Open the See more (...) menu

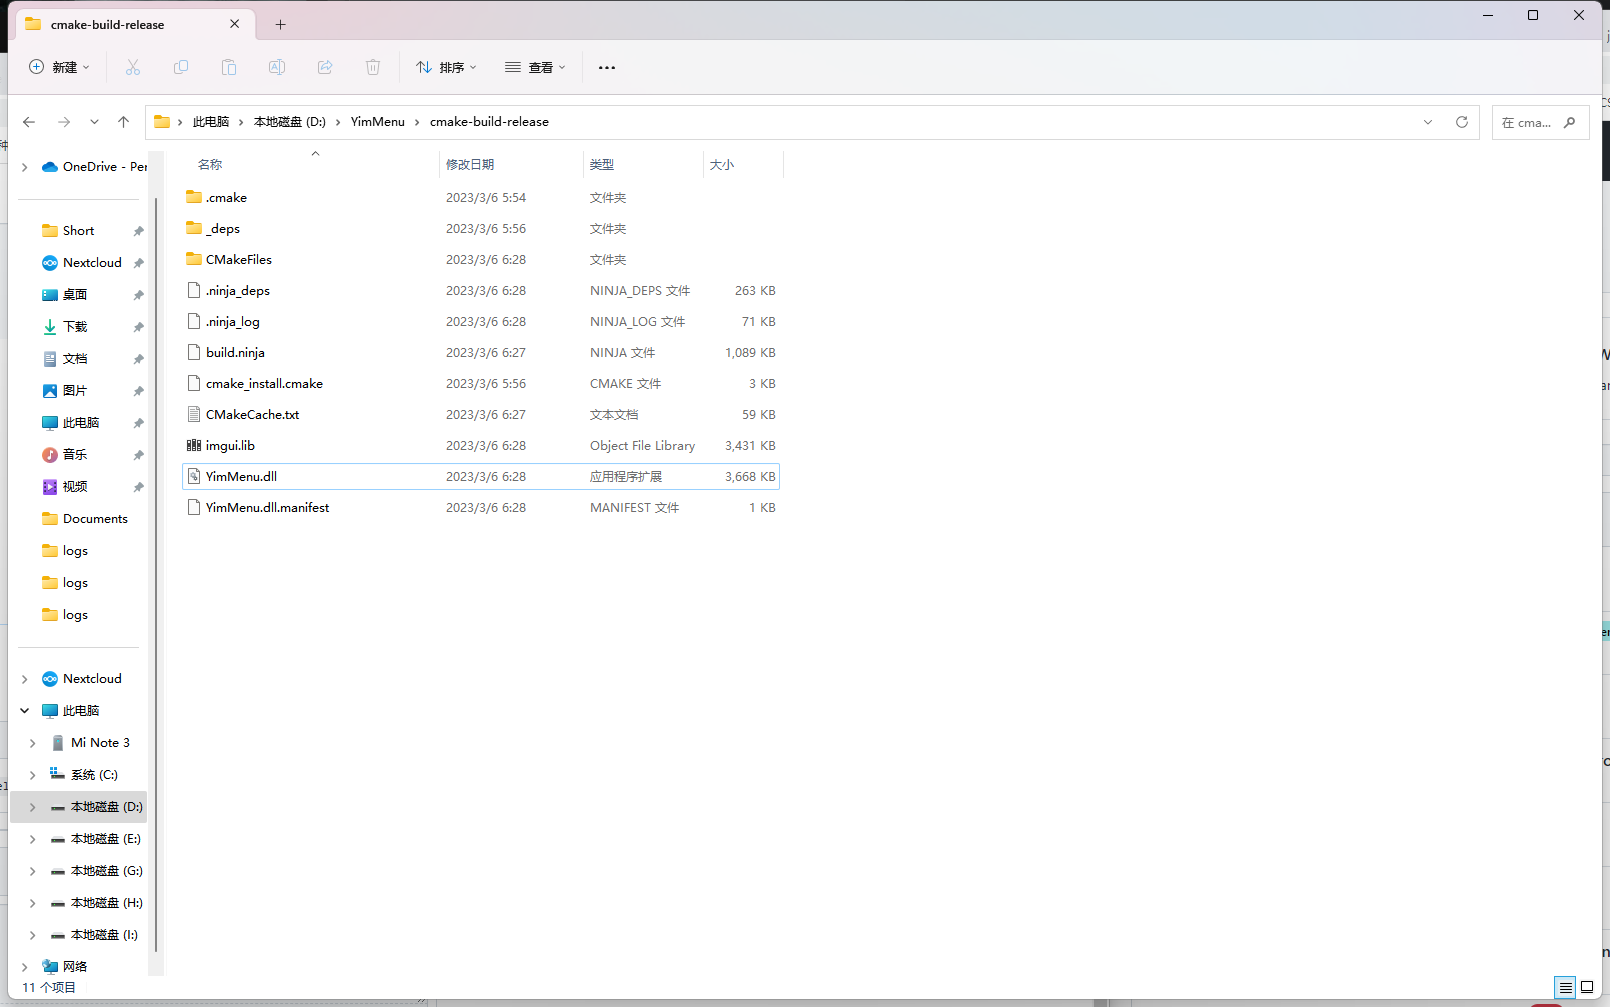tap(606, 67)
